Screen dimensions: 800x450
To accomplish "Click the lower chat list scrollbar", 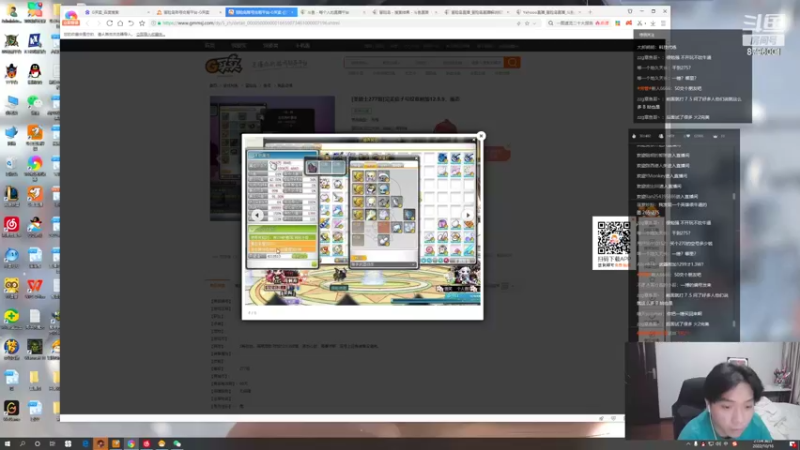I will [734, 322].
